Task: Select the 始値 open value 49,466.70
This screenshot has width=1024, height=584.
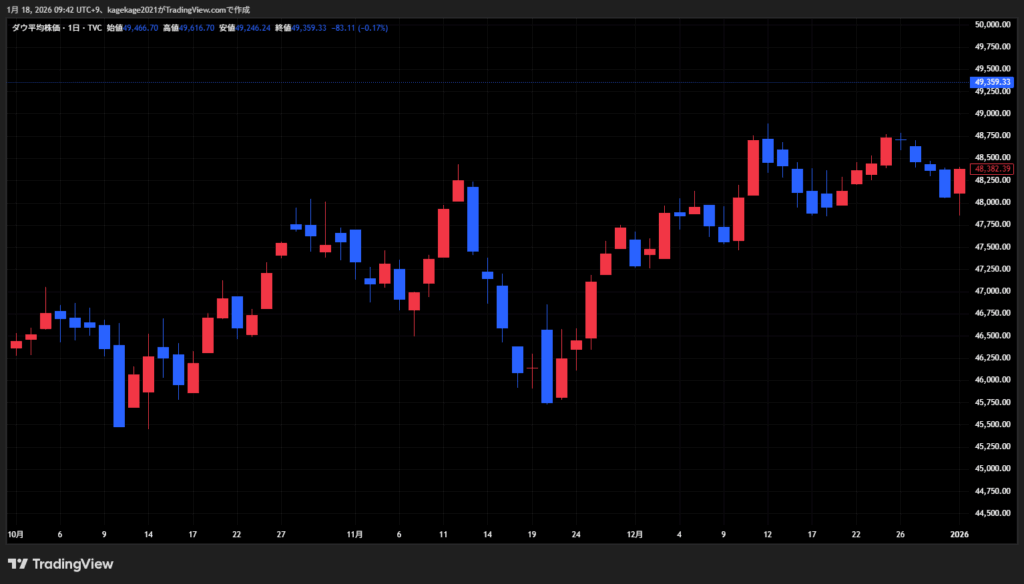Action: [141, 28]
